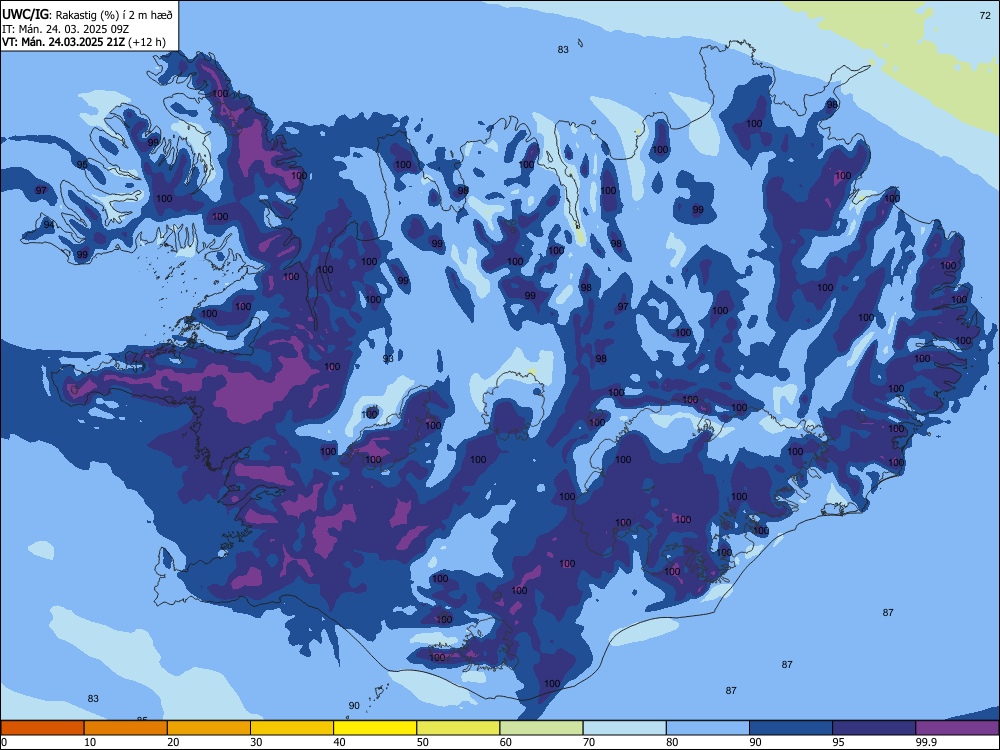Click the '(+12 h)' forecast offset text
The image size is (1000, 750).
pyautogui.click(x=147, y=42)
